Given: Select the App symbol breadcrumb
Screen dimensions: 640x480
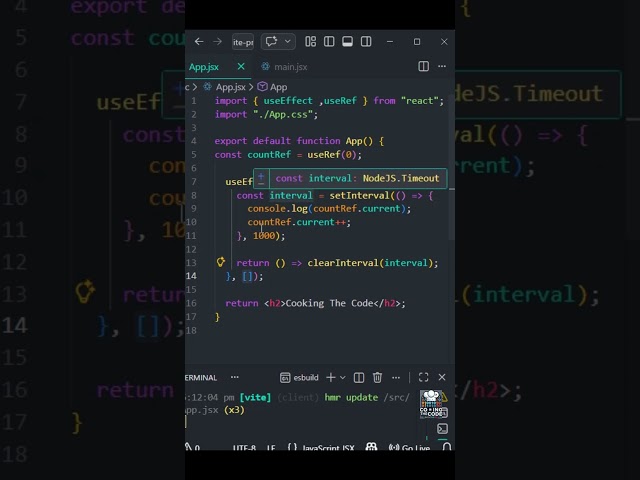Looking at the screenshot, I should tap(278, 87).
